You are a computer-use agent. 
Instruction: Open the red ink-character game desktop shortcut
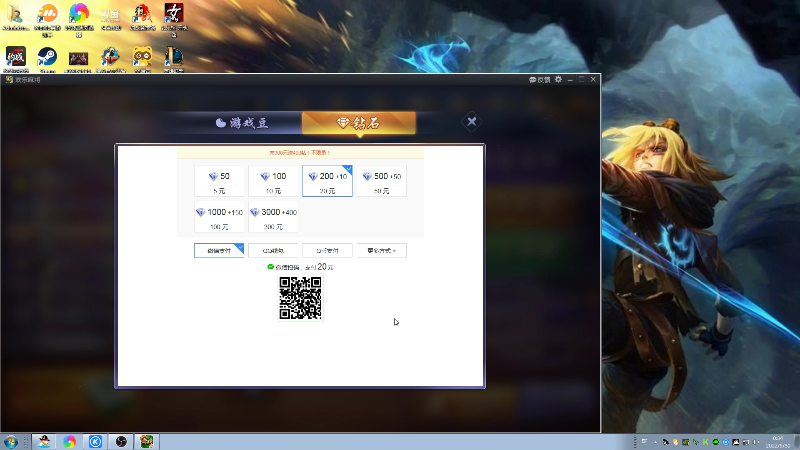pos(142,17)
